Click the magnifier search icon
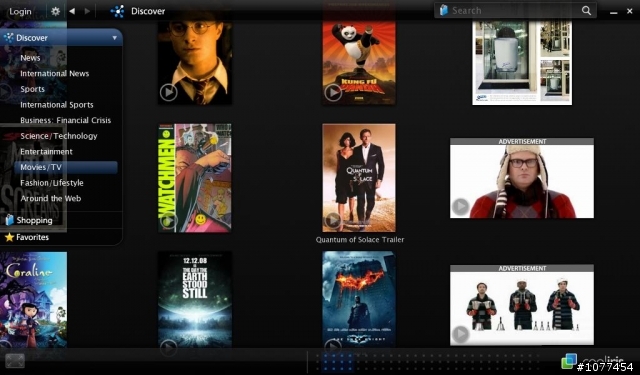 (x=586, y=11)
